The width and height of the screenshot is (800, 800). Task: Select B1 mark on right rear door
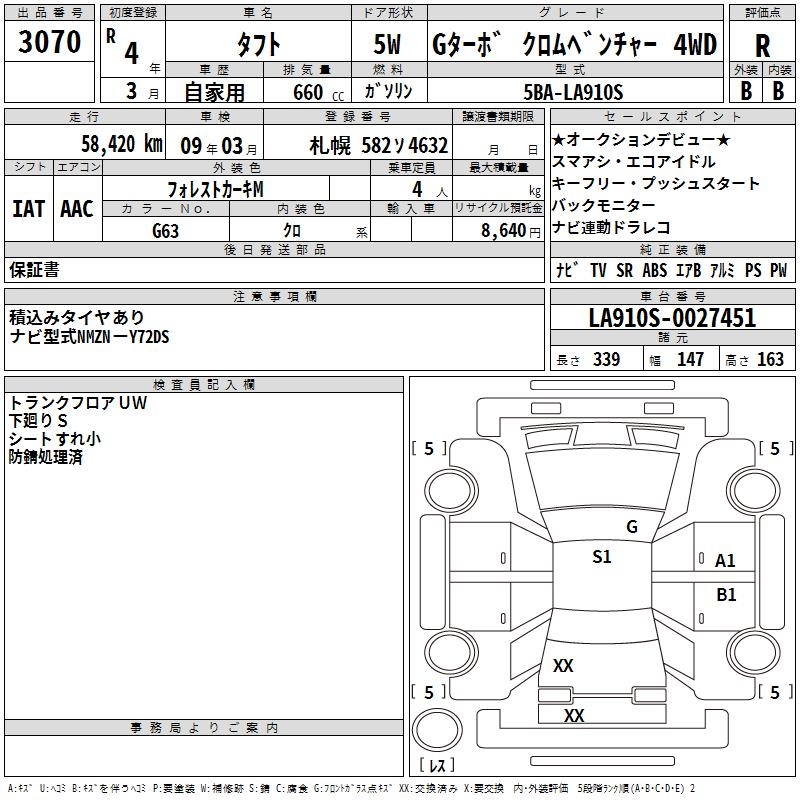[x=727, y=595]
